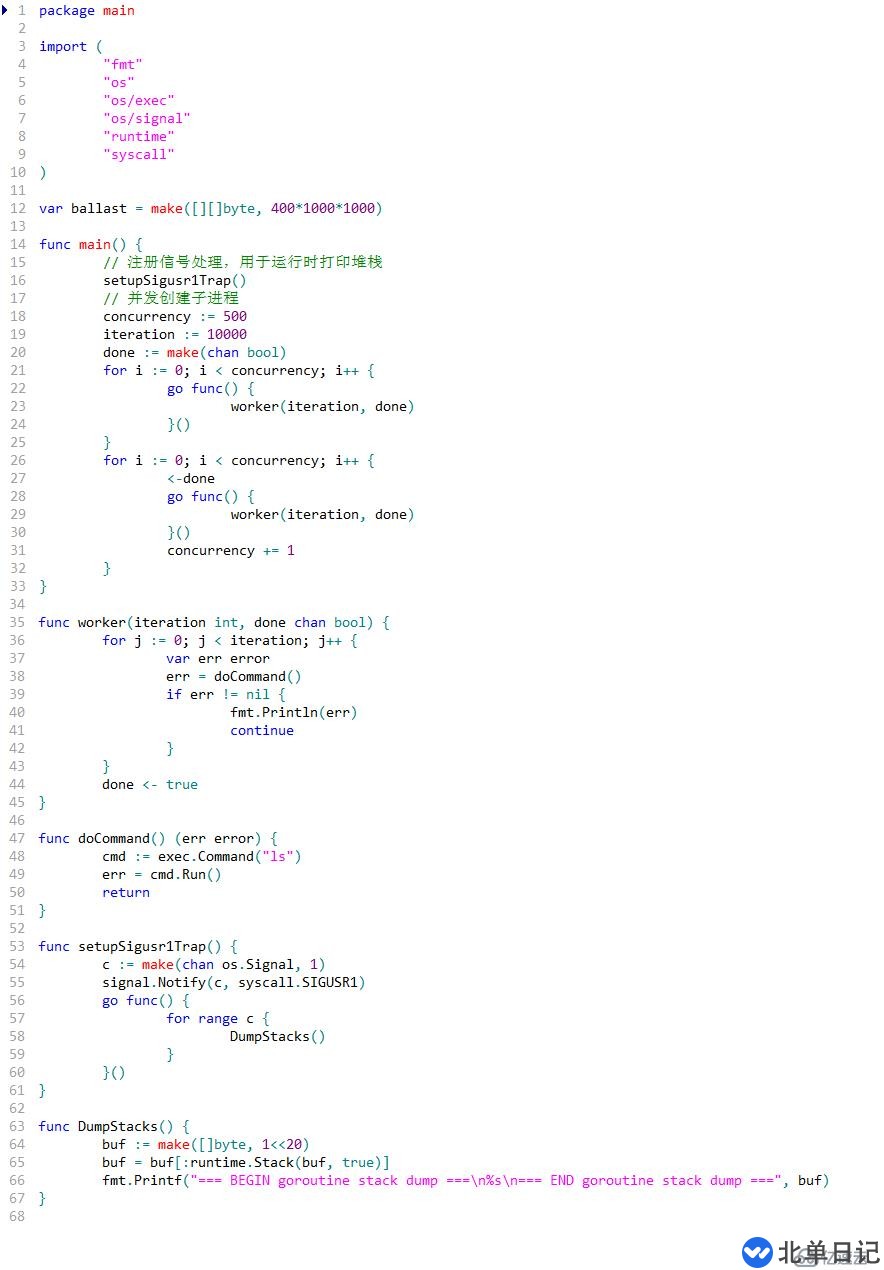Viewport: 884px width, 1270px height.
Task: Click line number 35 in the gutter
Action: tap(18, 622)
